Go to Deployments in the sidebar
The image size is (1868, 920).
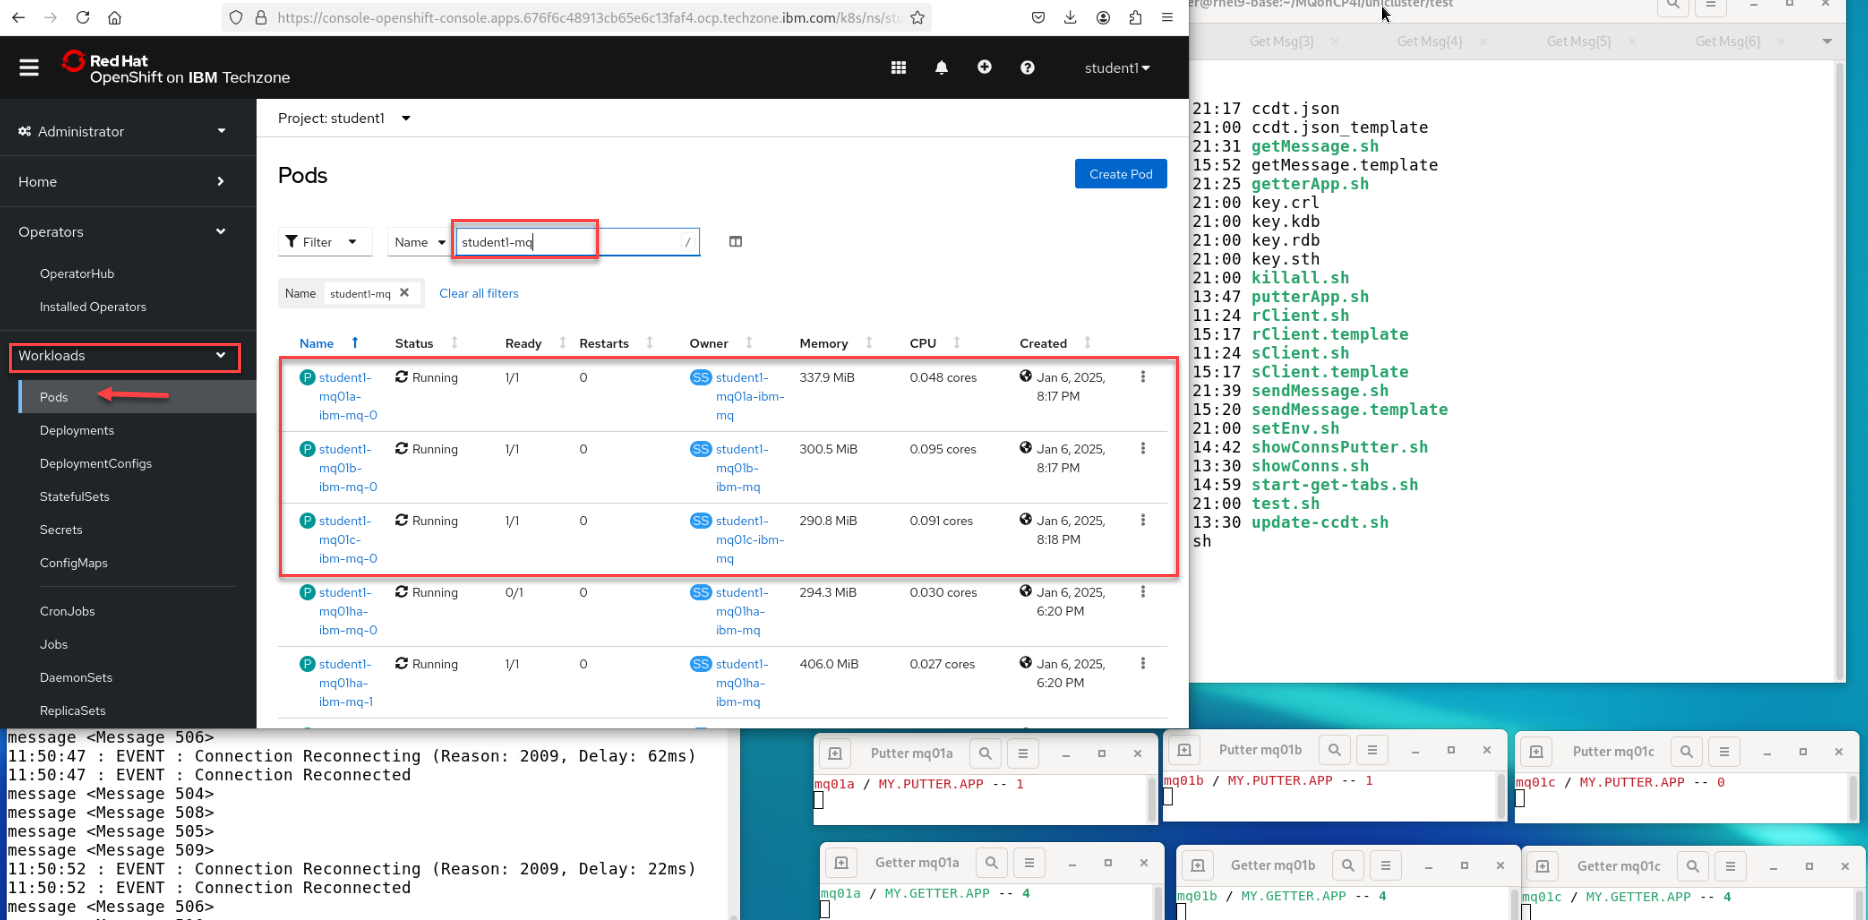(77, 430)
